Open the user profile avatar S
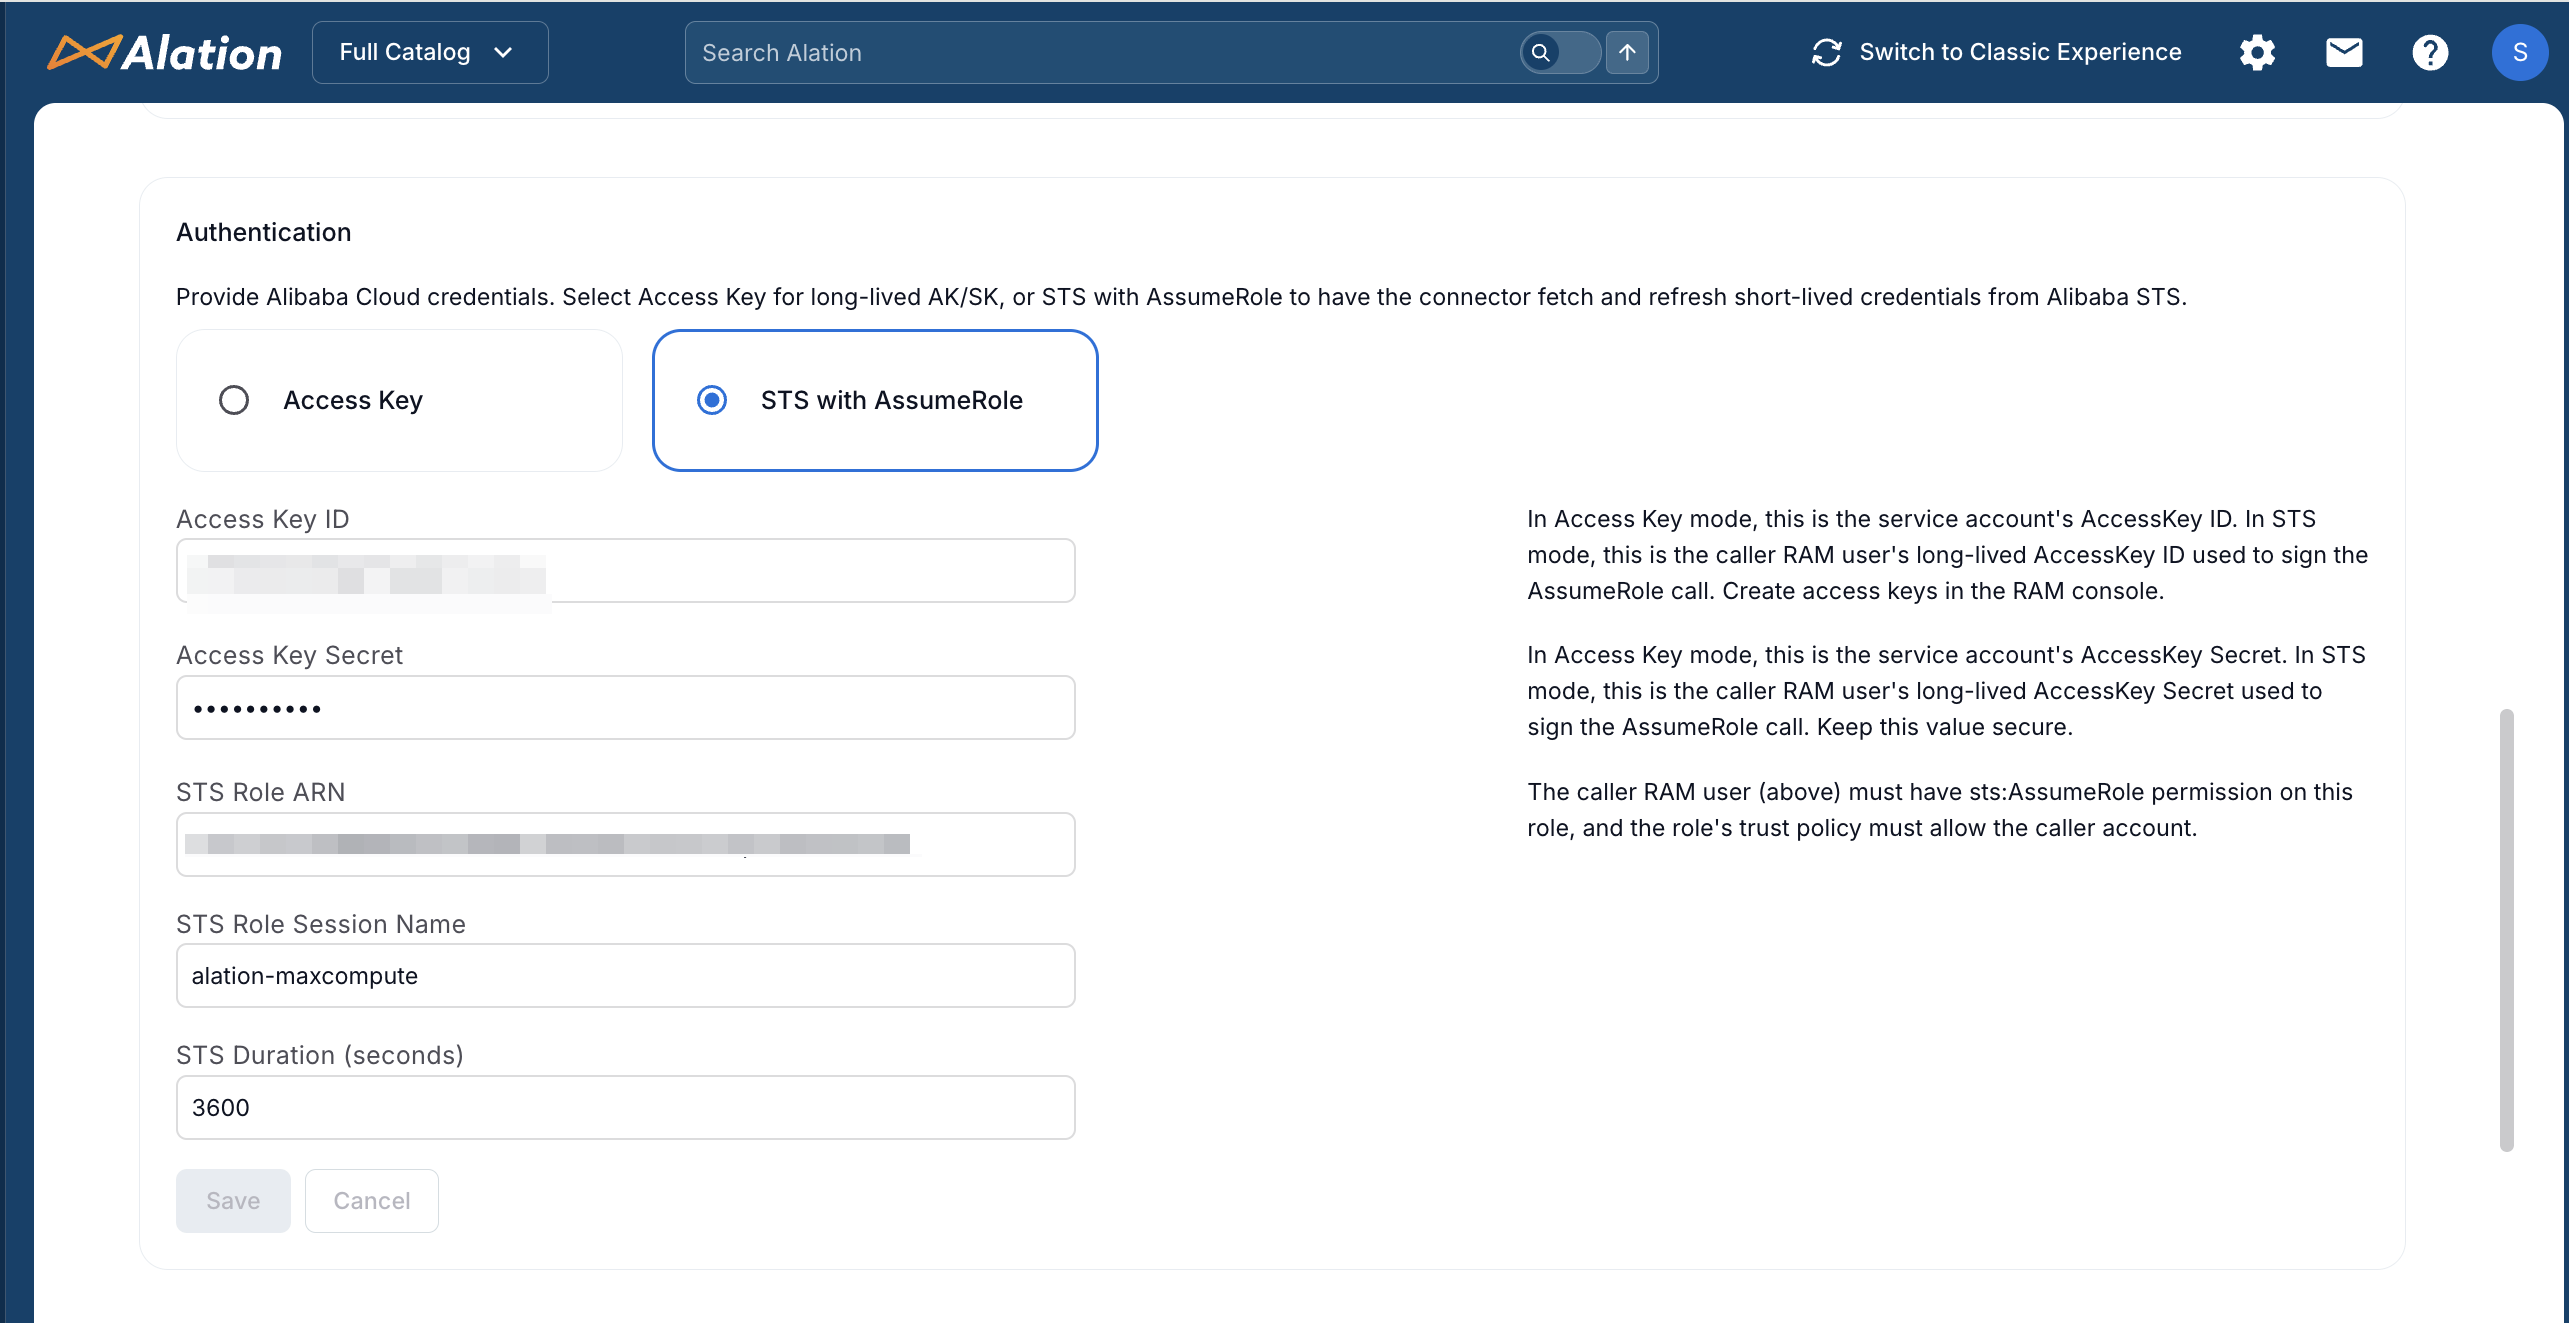 tap(2520, 52)
